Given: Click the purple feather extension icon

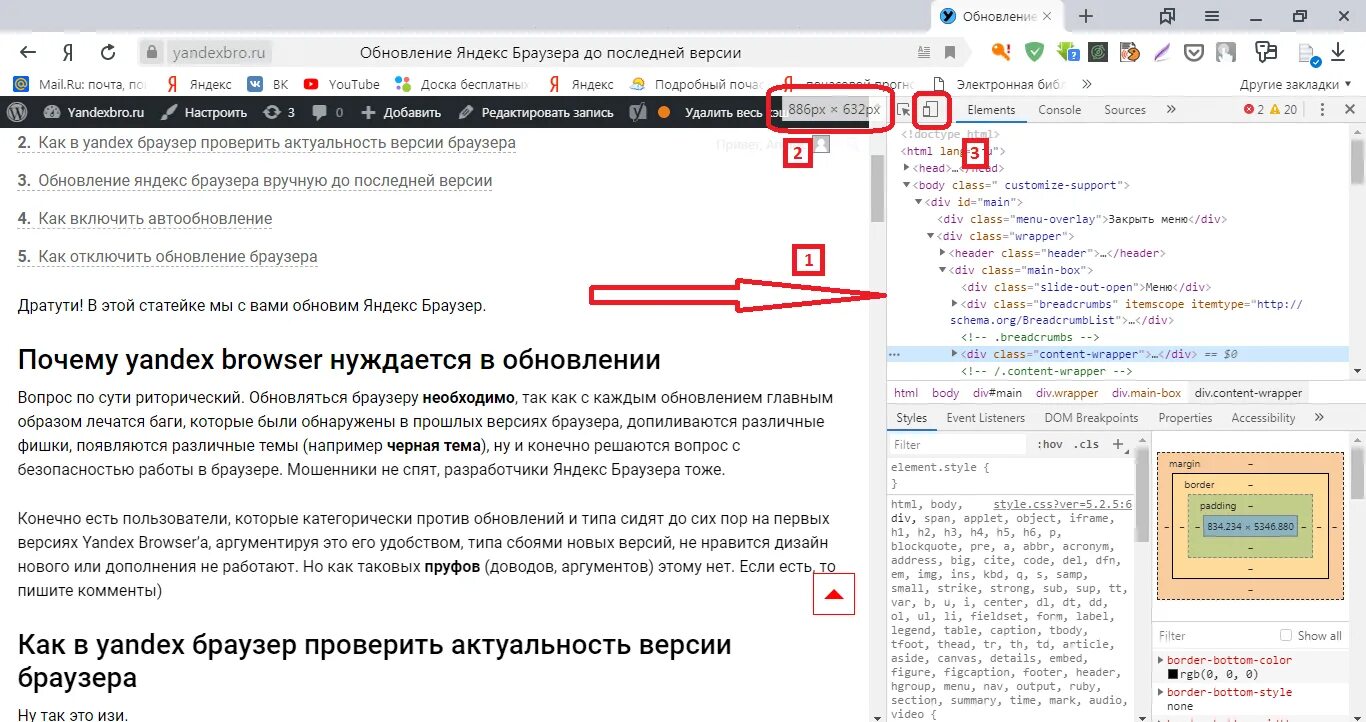Looking at the screenshot, I should [1162, 52].
